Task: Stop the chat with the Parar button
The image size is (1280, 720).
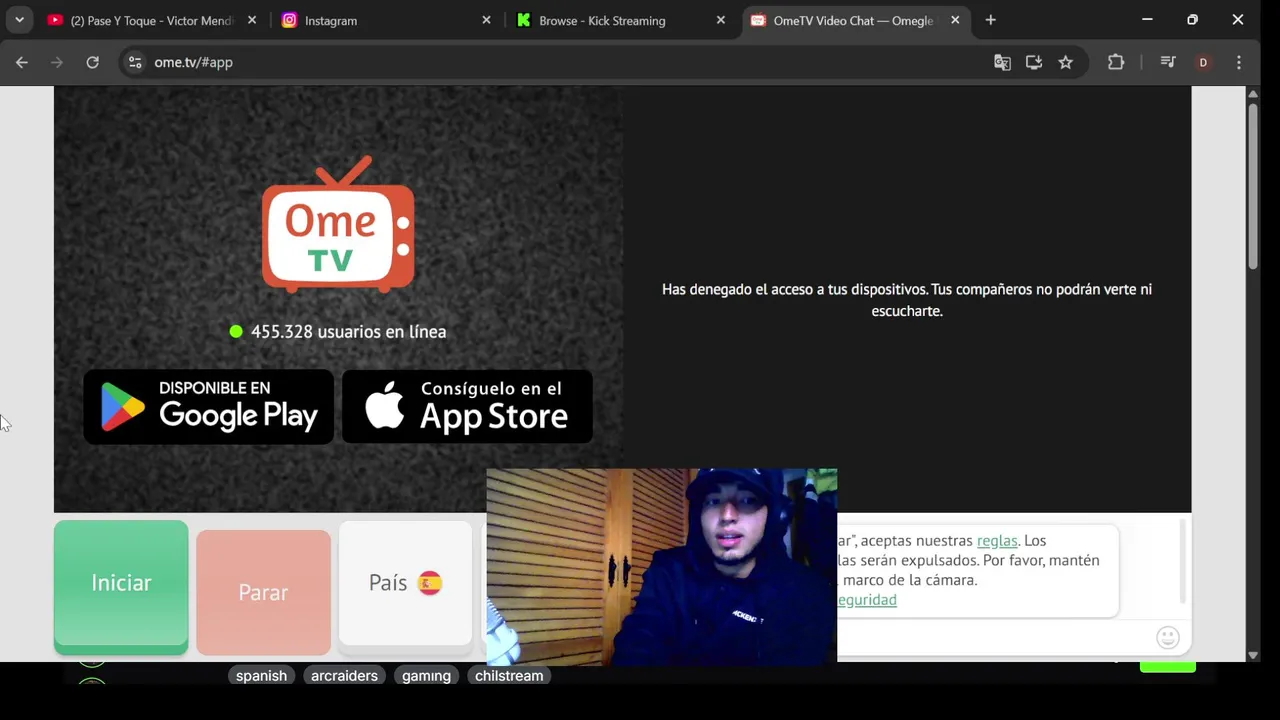Action: pyautogui.click(x=263, y=592)
